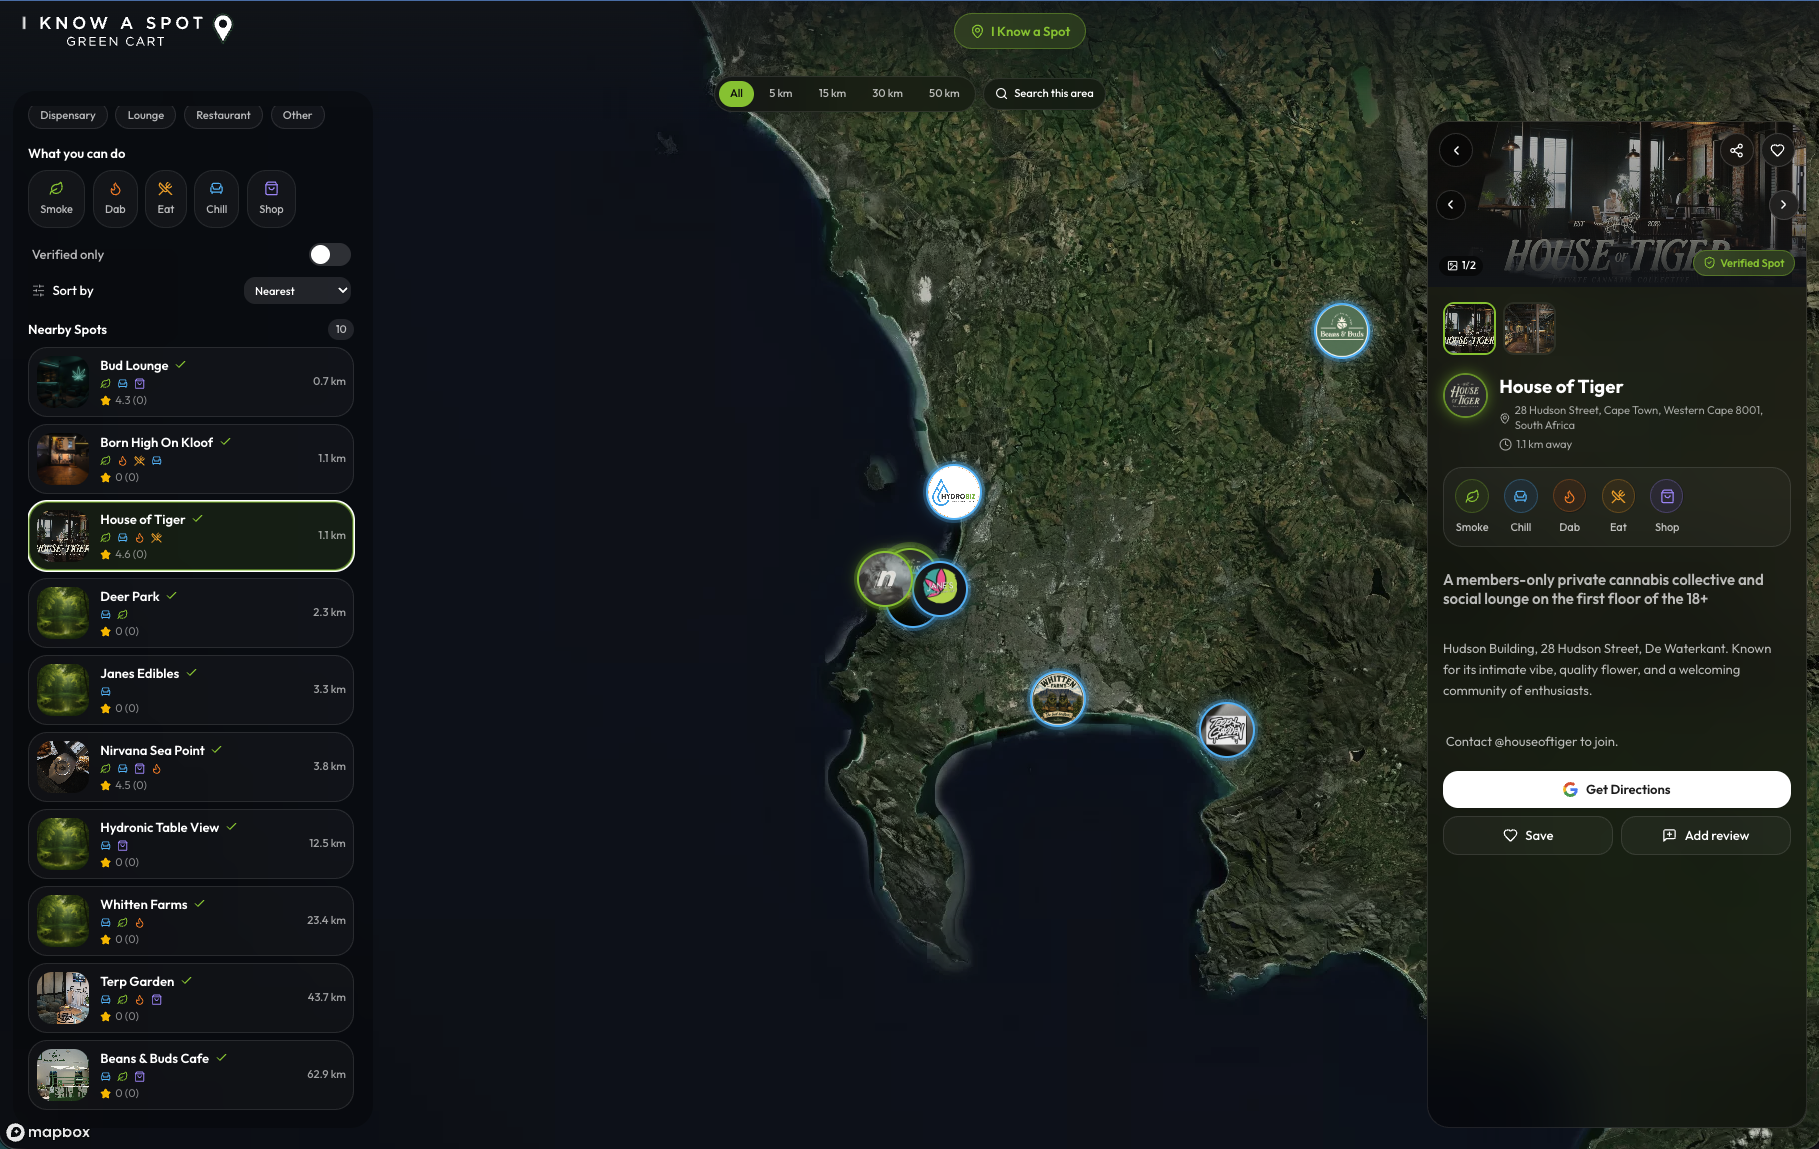
Task: Open the Mapbox logo link
Action: 48,1132
